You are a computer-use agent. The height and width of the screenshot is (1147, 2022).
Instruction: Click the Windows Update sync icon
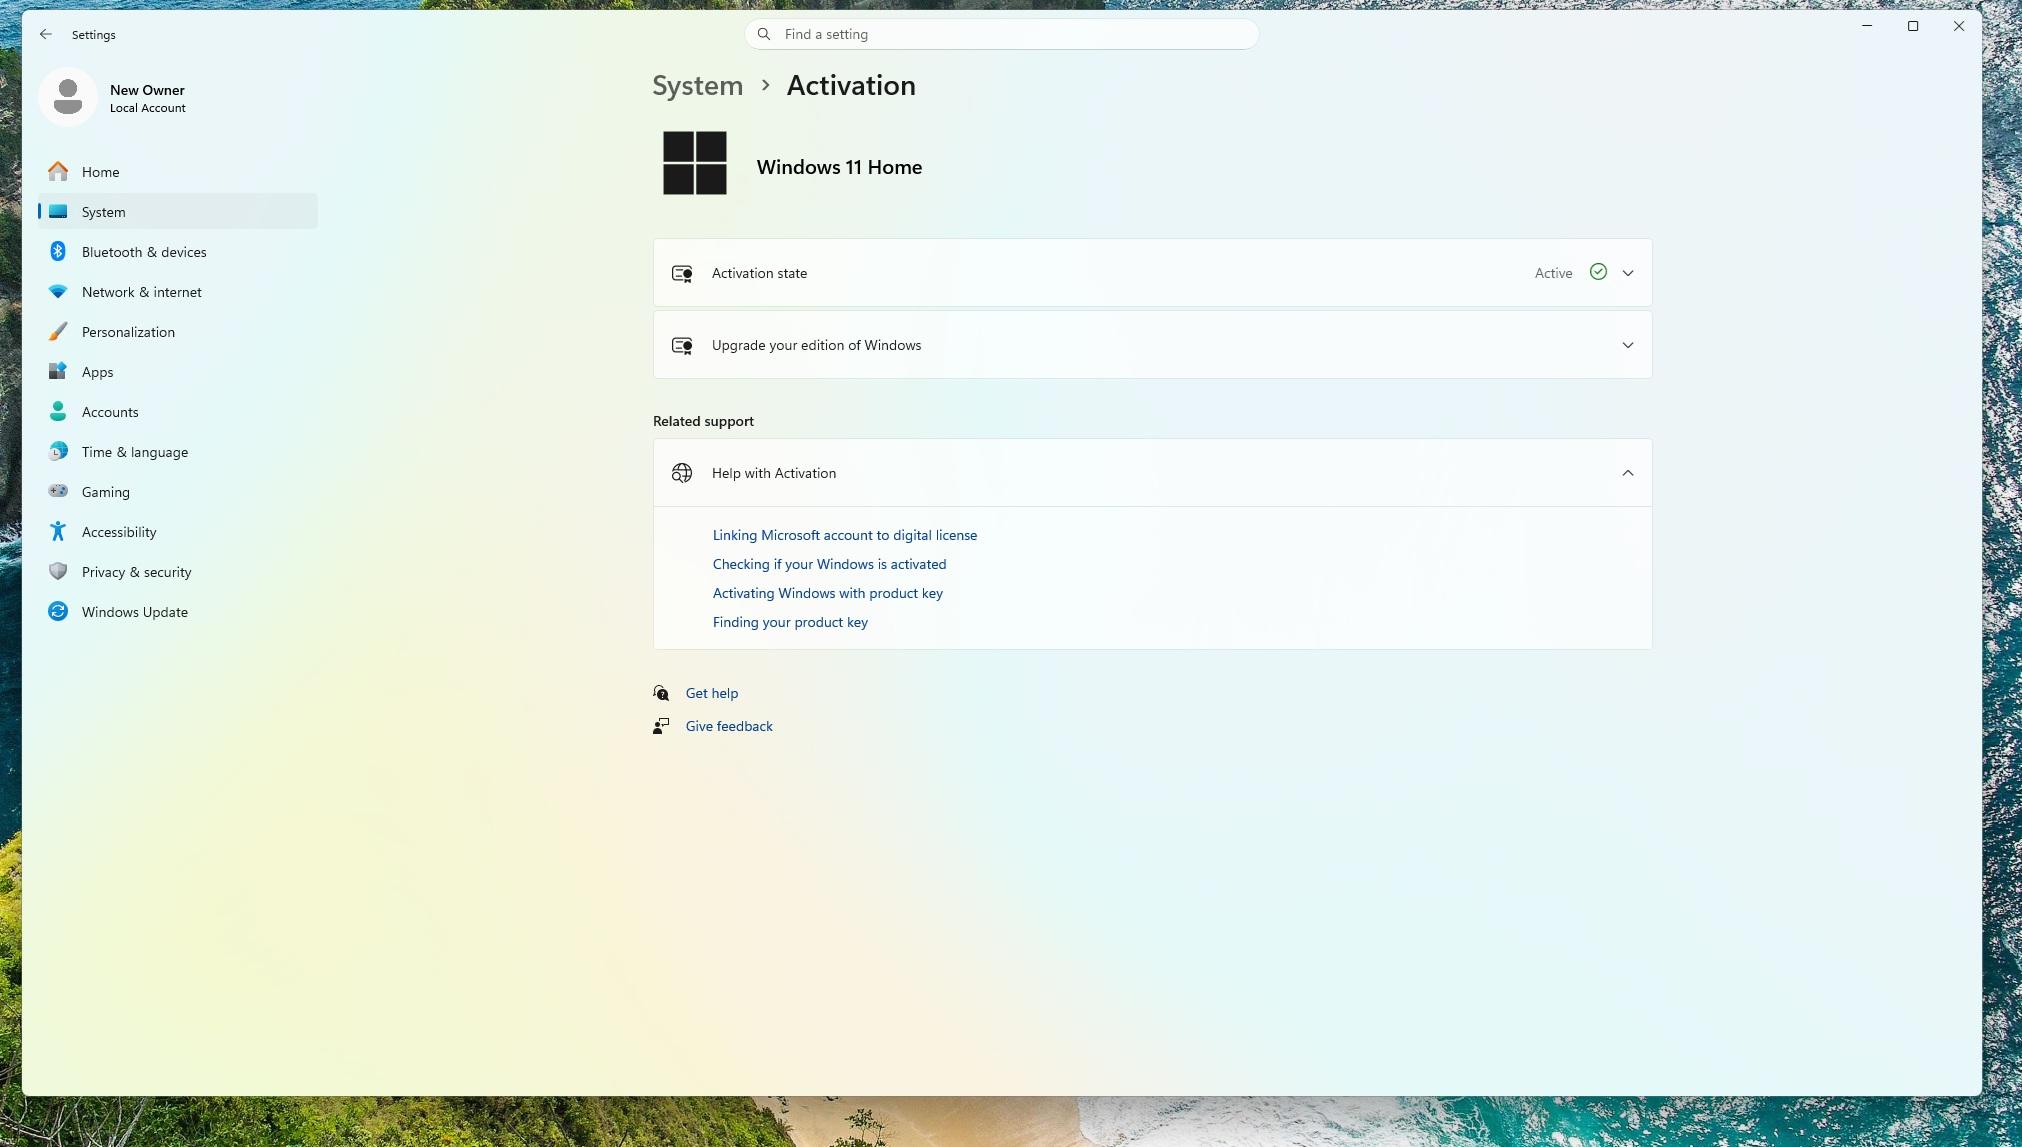pos(58,612)
